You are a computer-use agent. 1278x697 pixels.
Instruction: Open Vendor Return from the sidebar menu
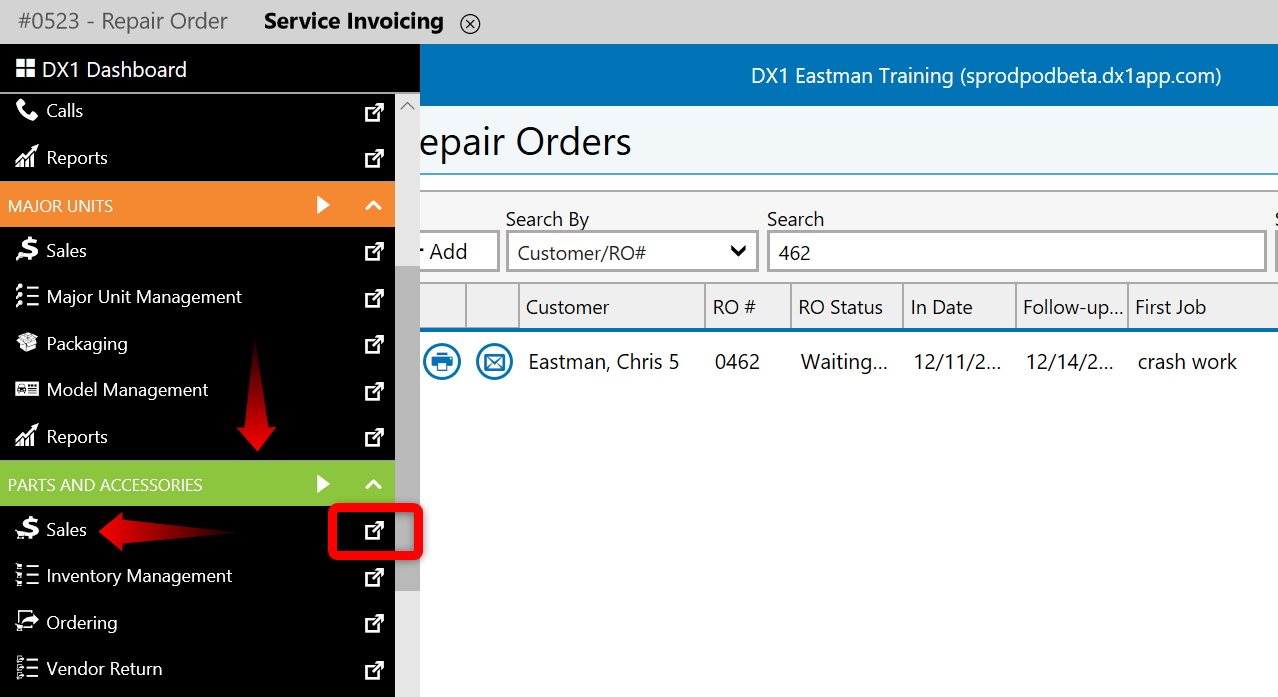coord(104,668)
